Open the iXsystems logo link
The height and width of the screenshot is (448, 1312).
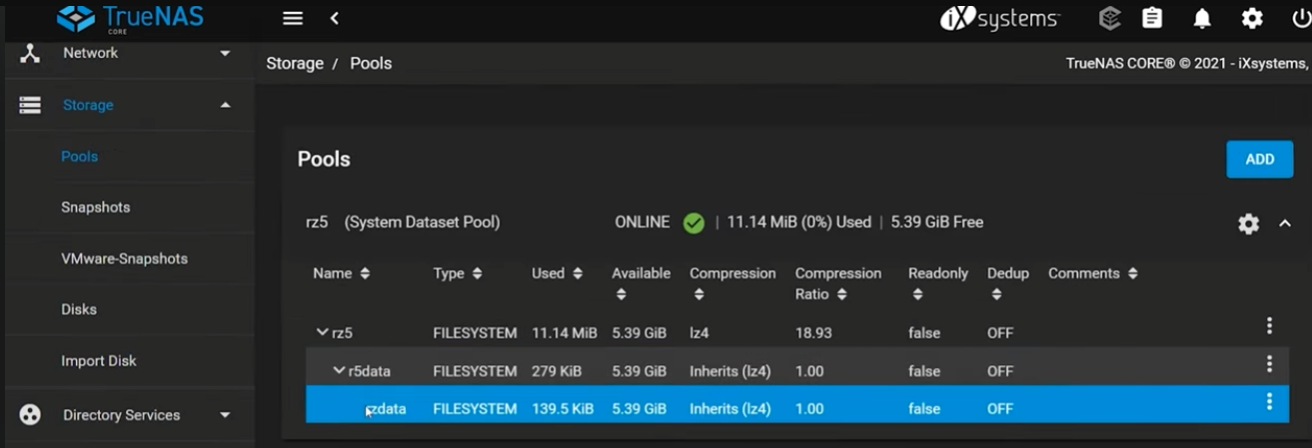pyautogui.click(x=1000, y=19)
